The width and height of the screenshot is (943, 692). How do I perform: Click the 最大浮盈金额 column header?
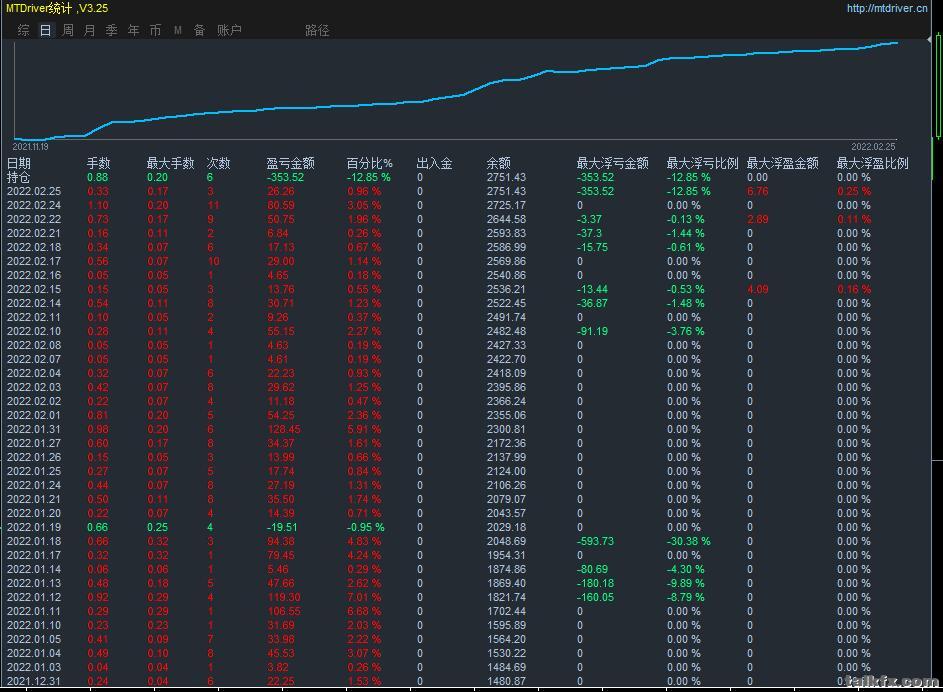(x=782, y=163)
